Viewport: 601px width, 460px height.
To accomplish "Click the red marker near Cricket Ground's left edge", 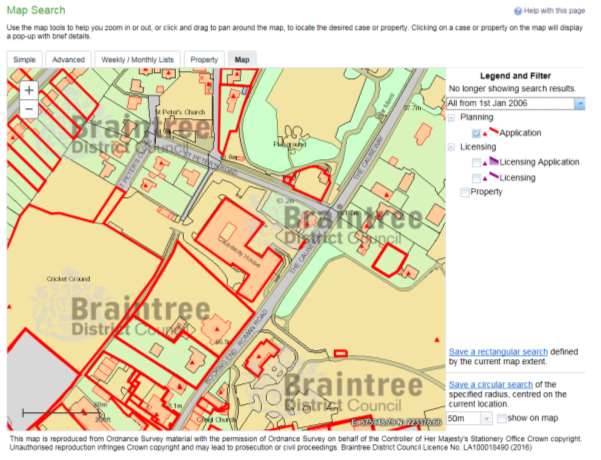I will point(10,307).
